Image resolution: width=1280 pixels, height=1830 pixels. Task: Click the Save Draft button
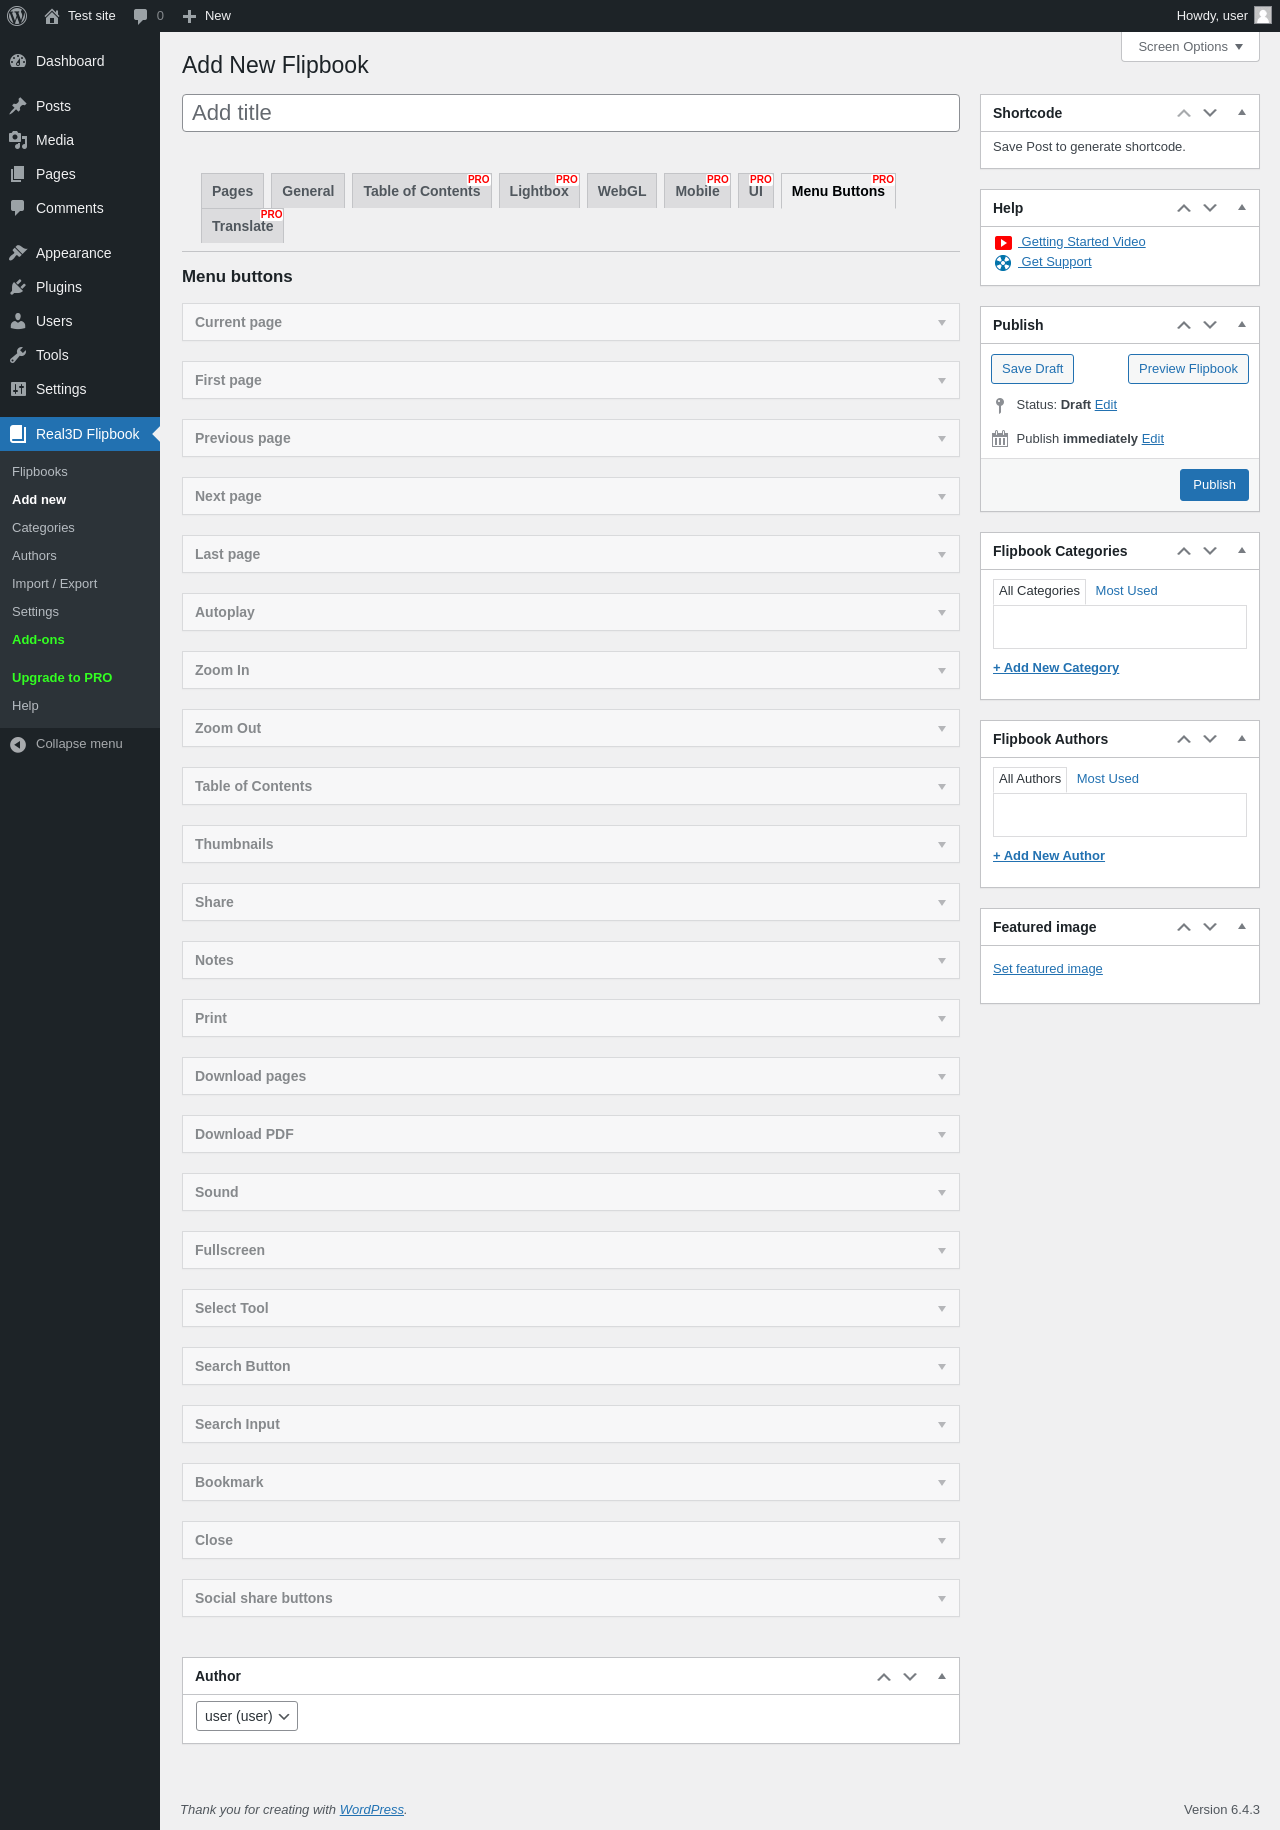click(1033, 369)
